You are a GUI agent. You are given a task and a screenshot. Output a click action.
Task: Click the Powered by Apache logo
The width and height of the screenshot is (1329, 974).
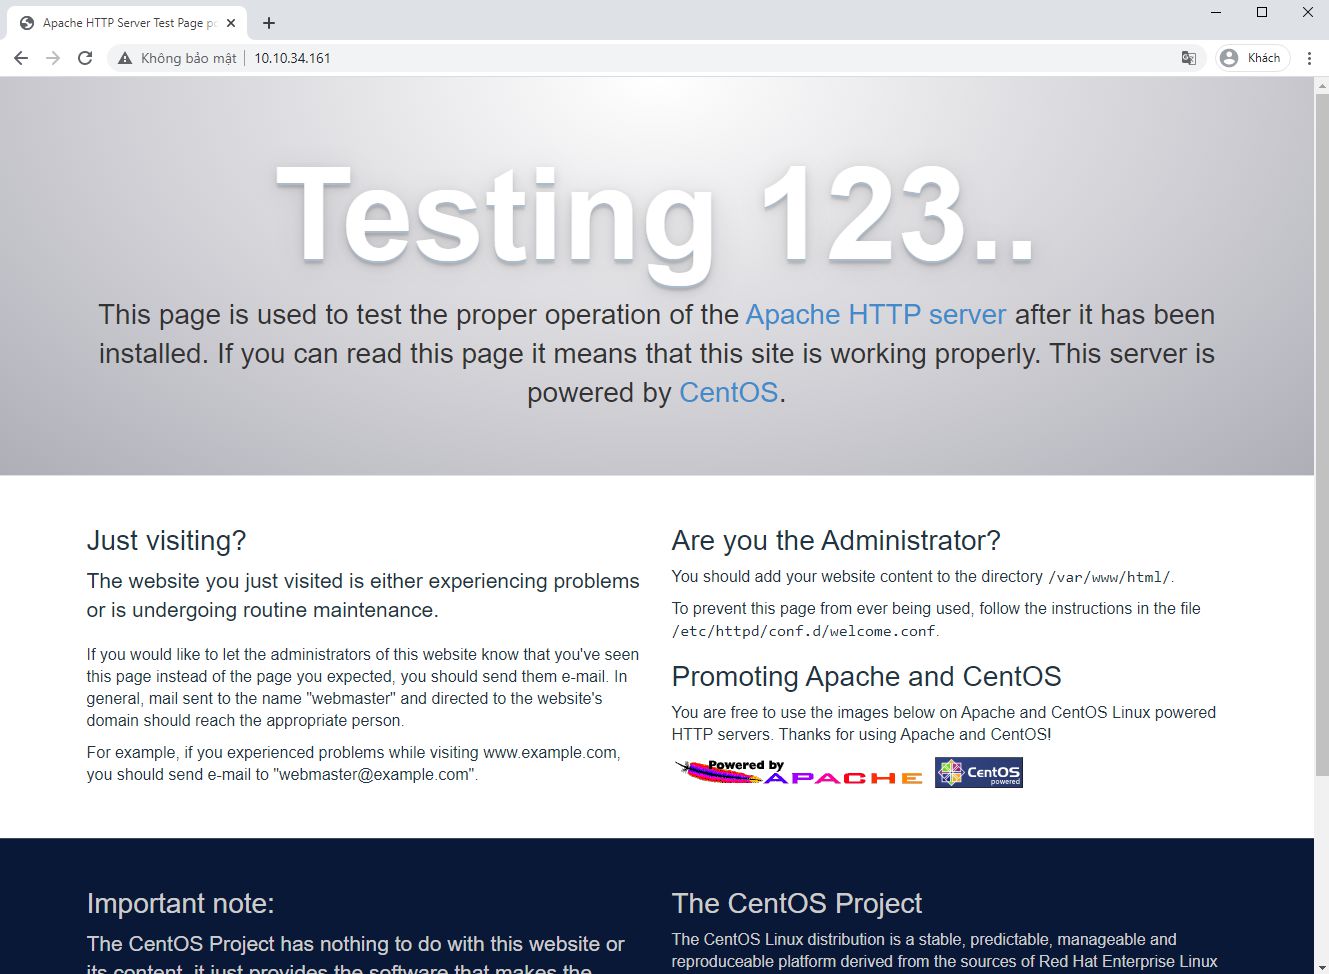coord(799,772)
